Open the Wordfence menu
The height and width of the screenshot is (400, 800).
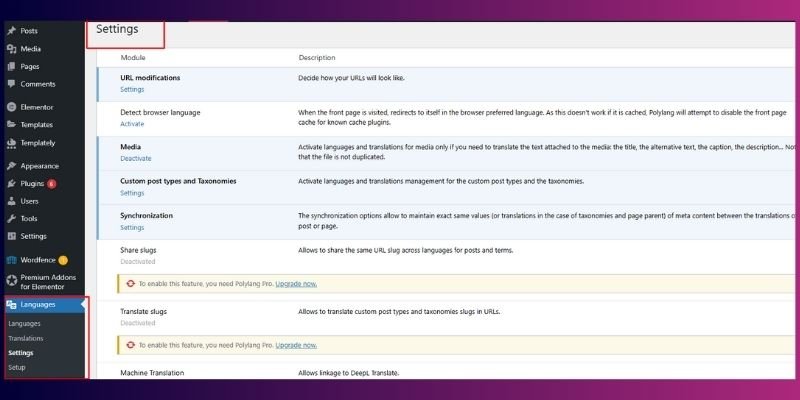click(38, 260)
